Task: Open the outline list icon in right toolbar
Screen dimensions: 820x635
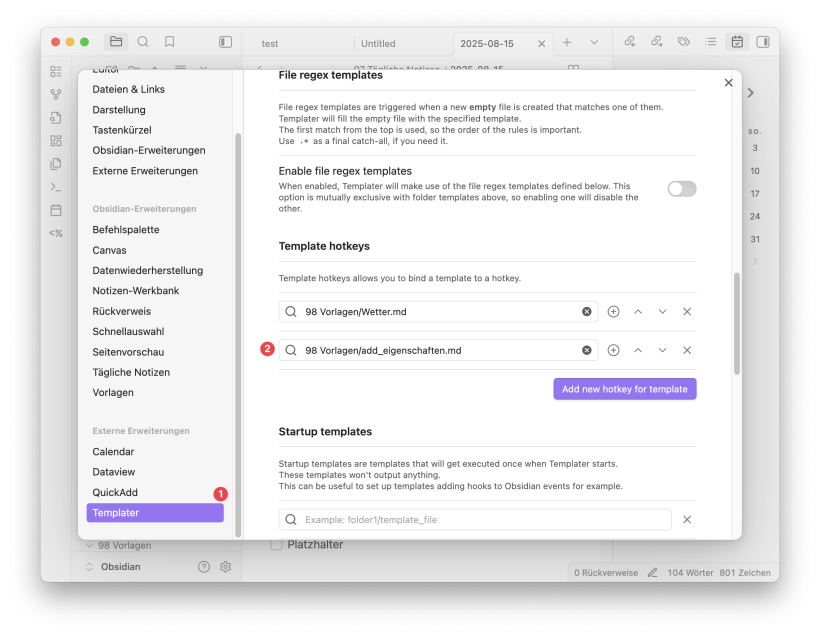Action: click(710, 41)
